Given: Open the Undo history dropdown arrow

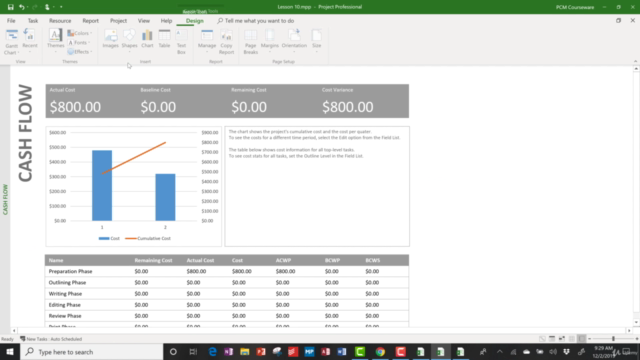Looking at the screenshot, I should pos(27,7).
